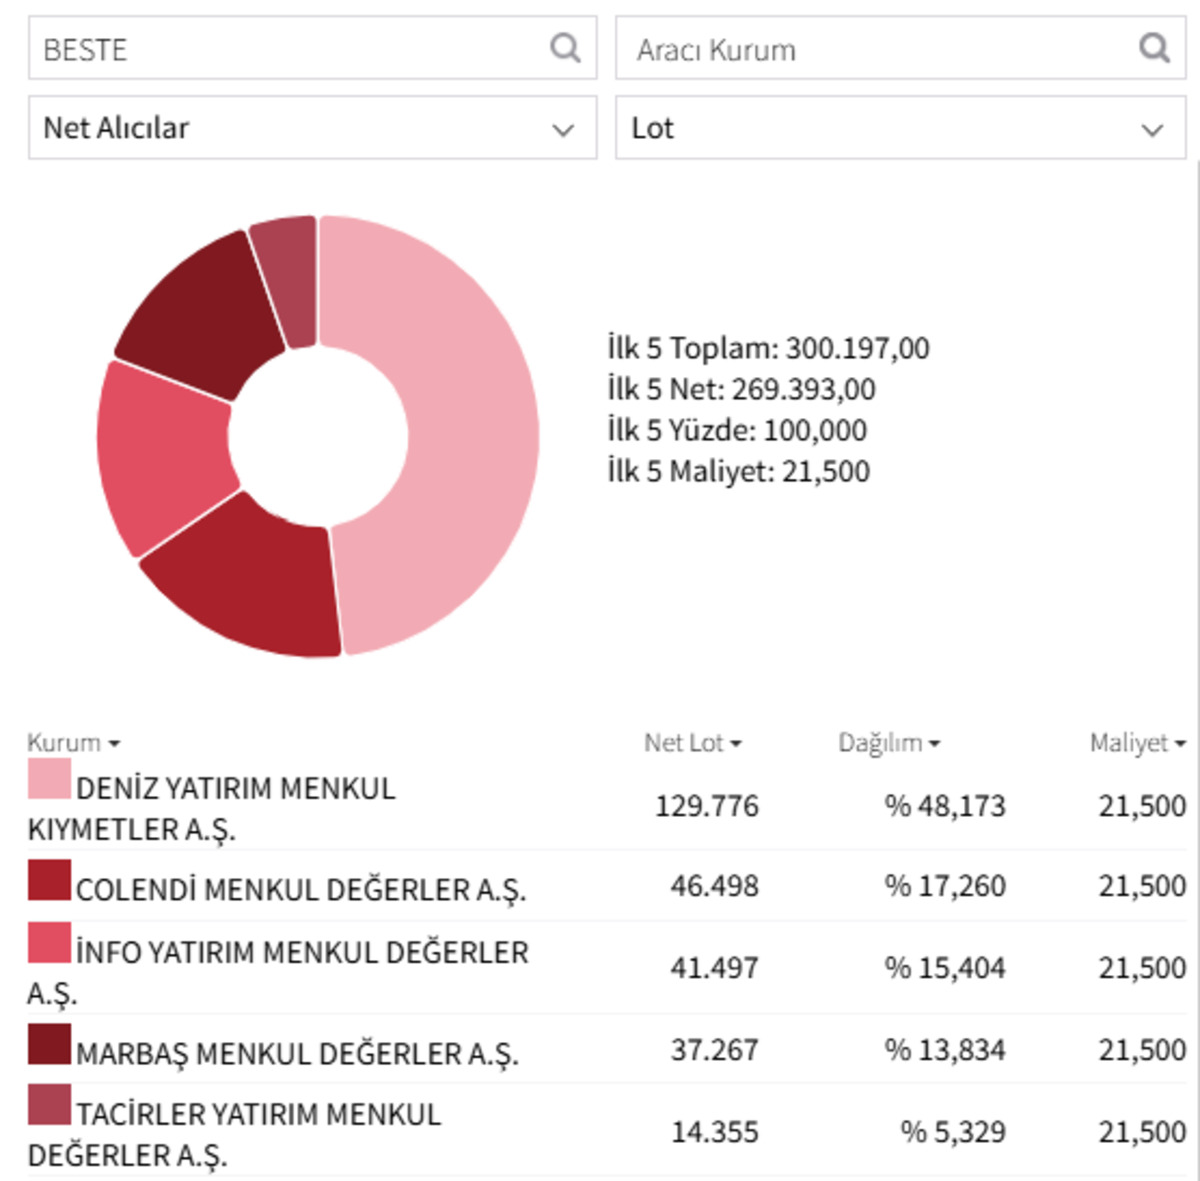Click the distribution value % 15,404

(945, 968)
